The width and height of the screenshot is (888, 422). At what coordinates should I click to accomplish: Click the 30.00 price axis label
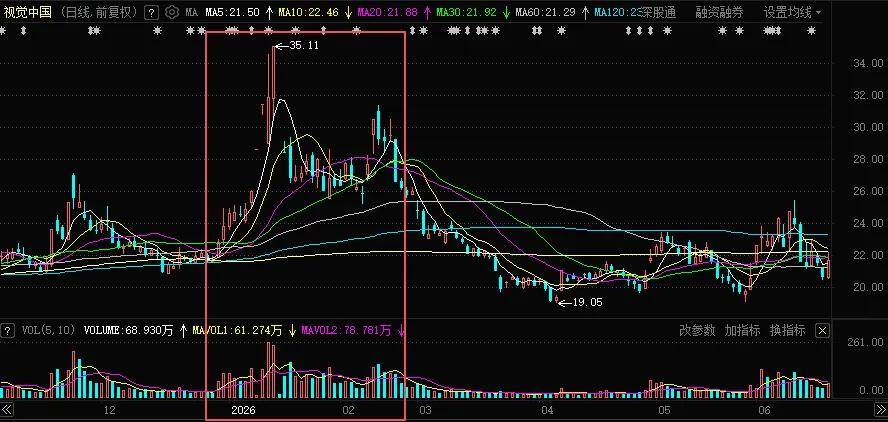point(868,127)
